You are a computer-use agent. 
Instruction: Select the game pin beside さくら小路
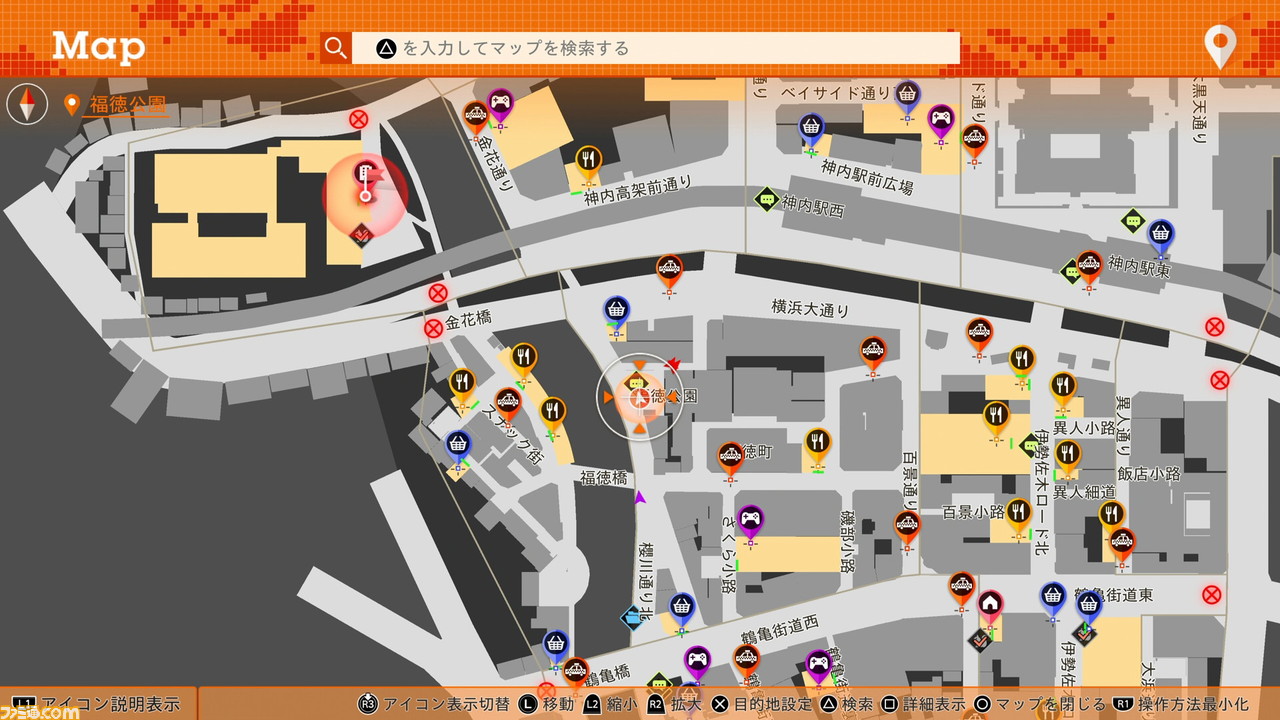coord(750,523)
